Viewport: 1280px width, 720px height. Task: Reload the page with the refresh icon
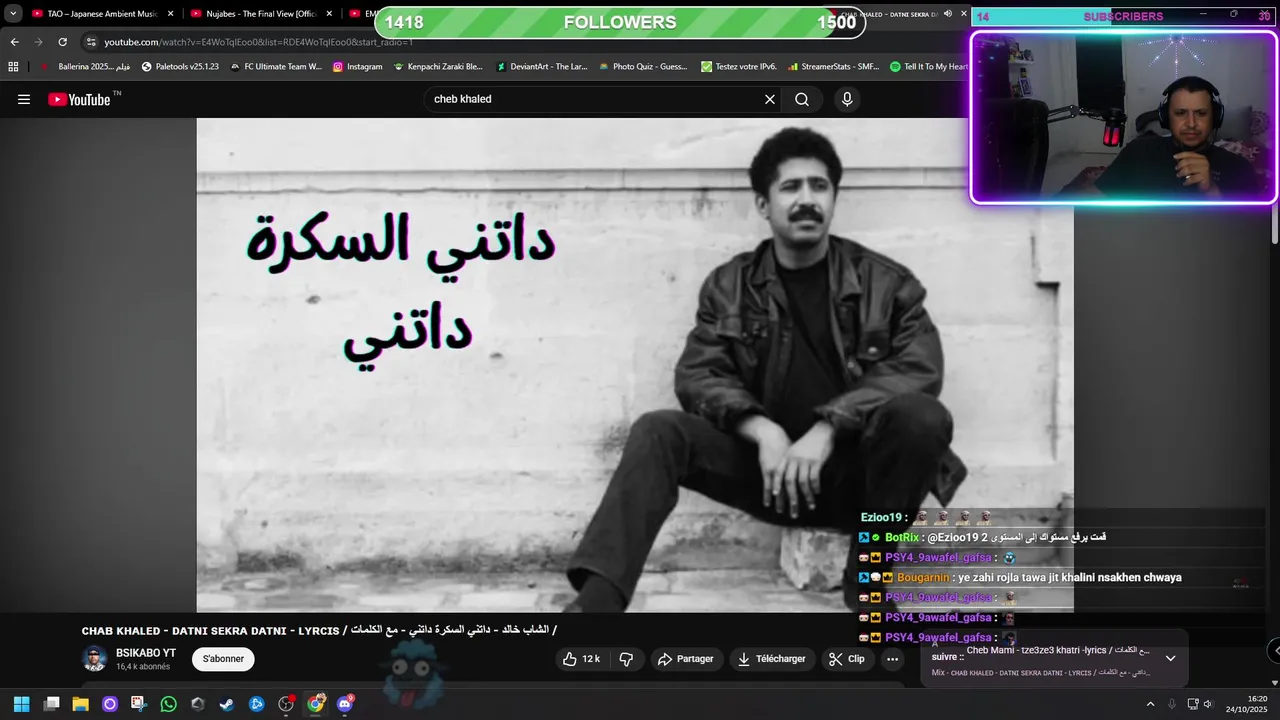click(x=62, y=42)
